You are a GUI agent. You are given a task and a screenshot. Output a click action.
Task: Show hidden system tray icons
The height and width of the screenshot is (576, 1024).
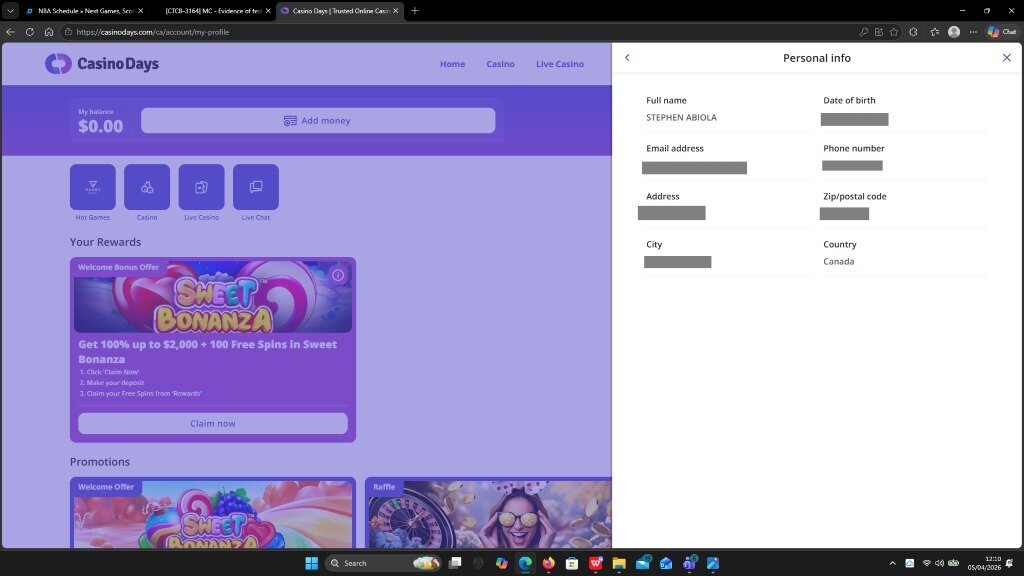tap(892, 563)
